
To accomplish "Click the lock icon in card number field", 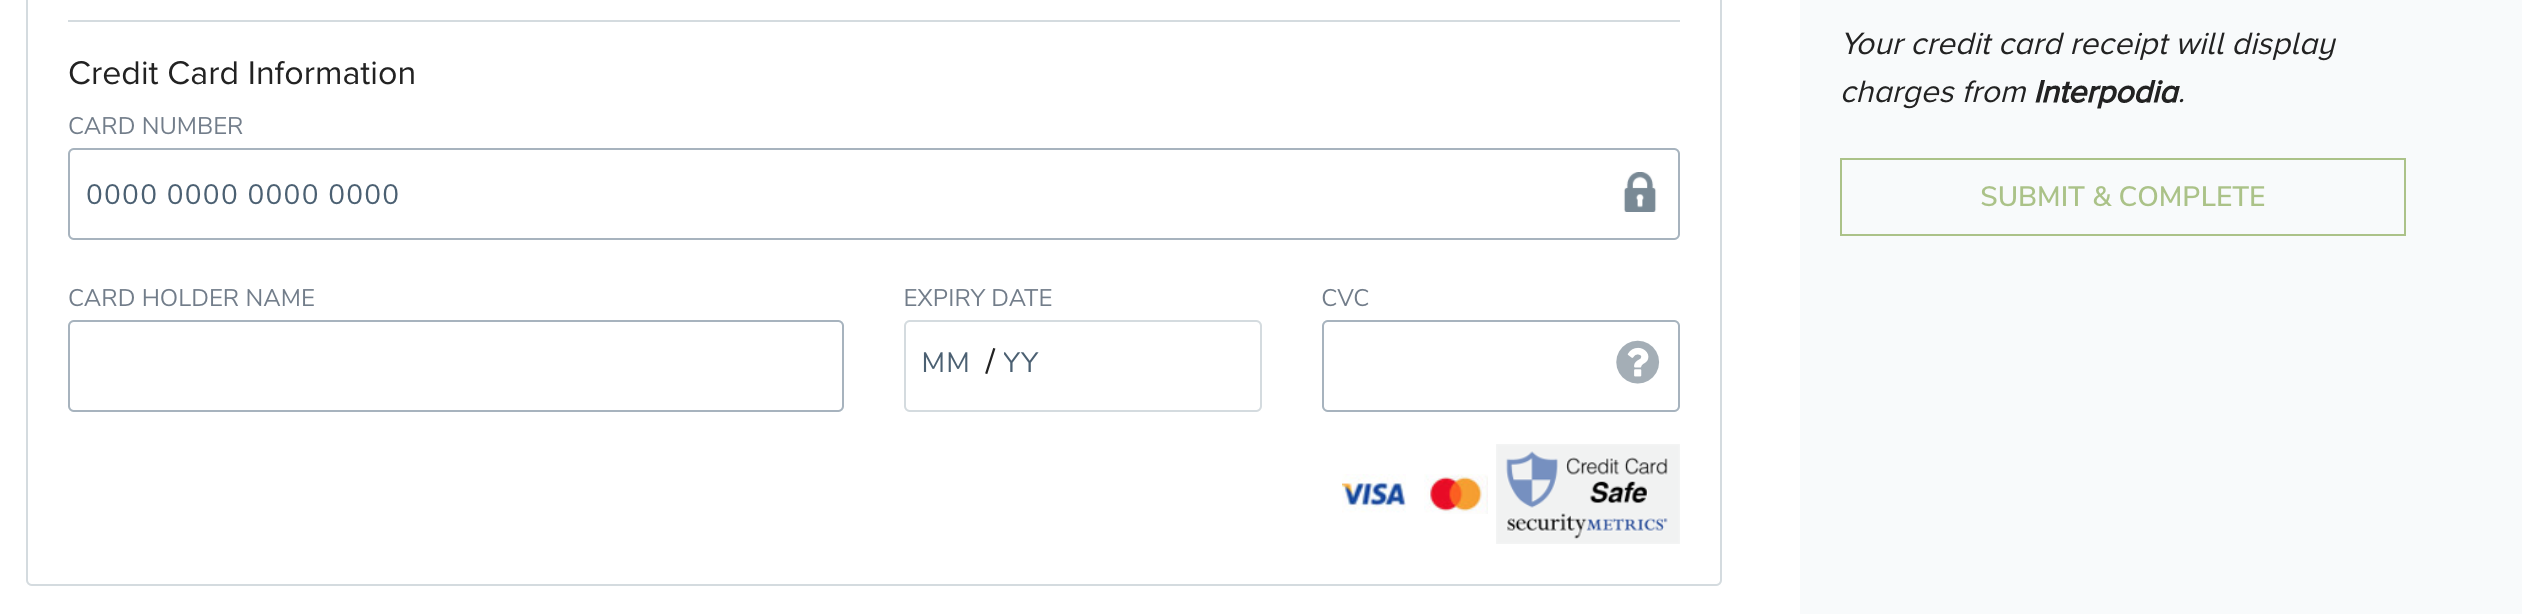I will [x=1639, y=193].
